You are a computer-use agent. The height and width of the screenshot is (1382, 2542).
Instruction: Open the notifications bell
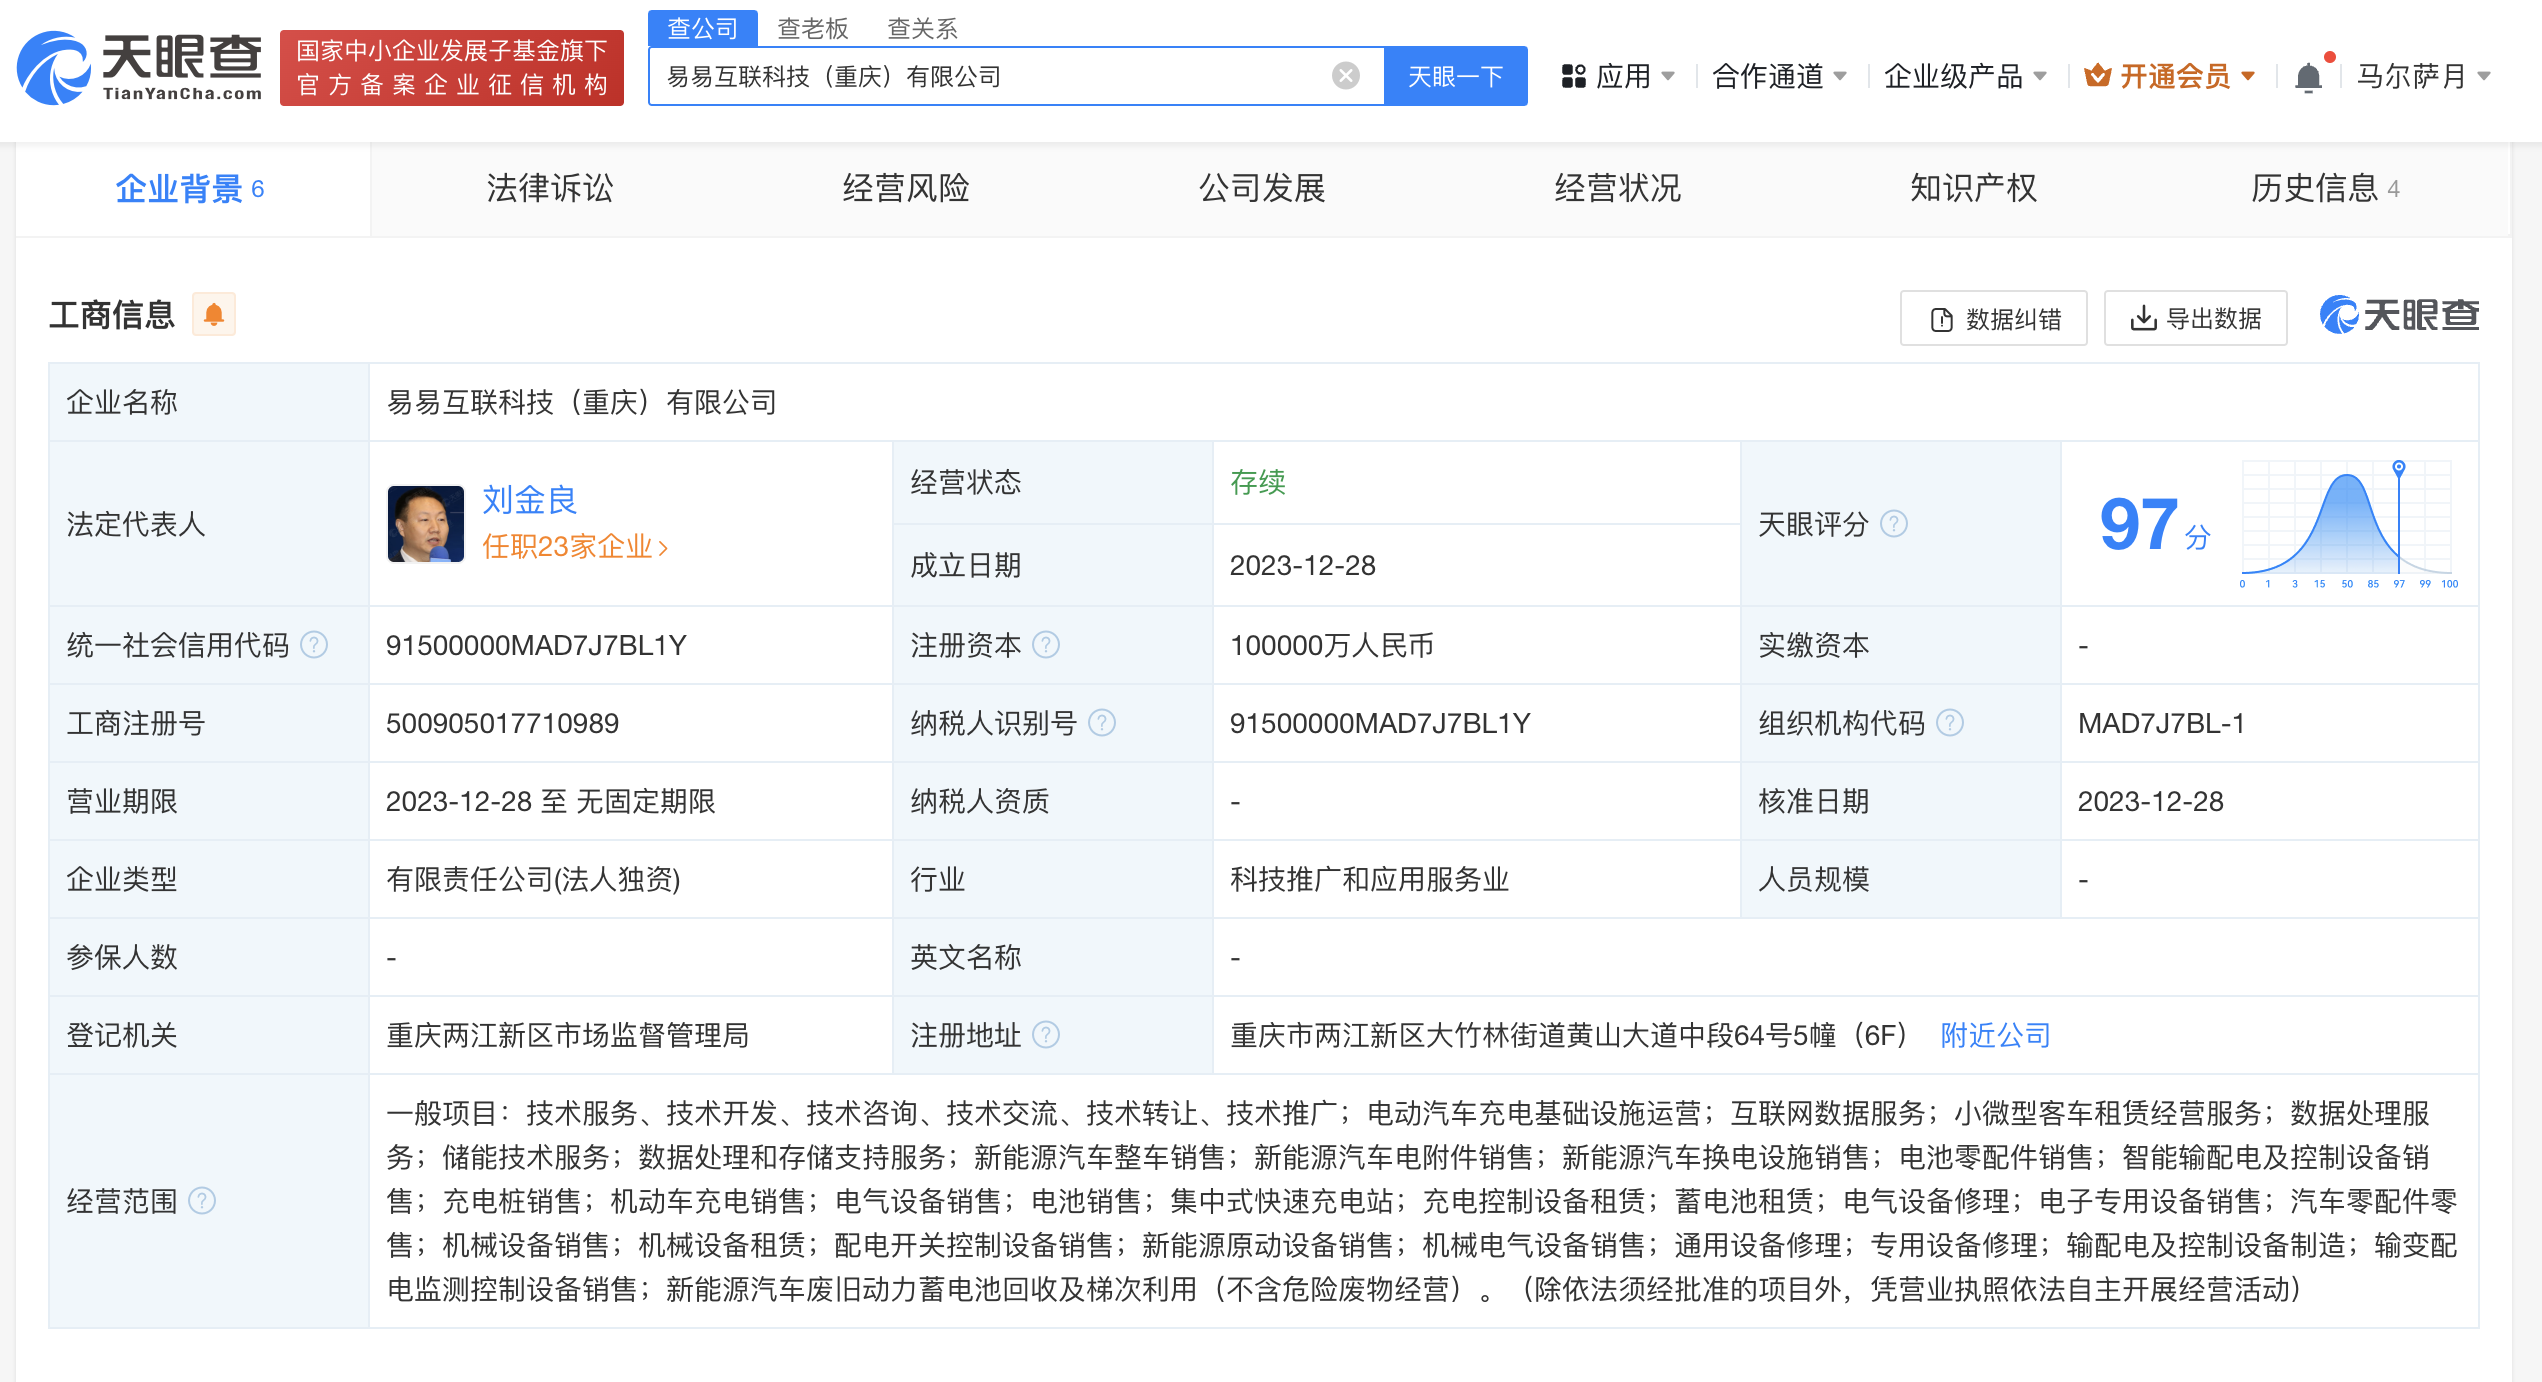coord(2308,77)
